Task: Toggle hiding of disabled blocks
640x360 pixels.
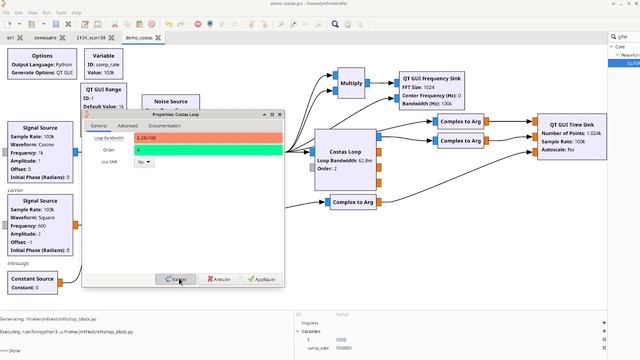Action: (x=318, y=24)
